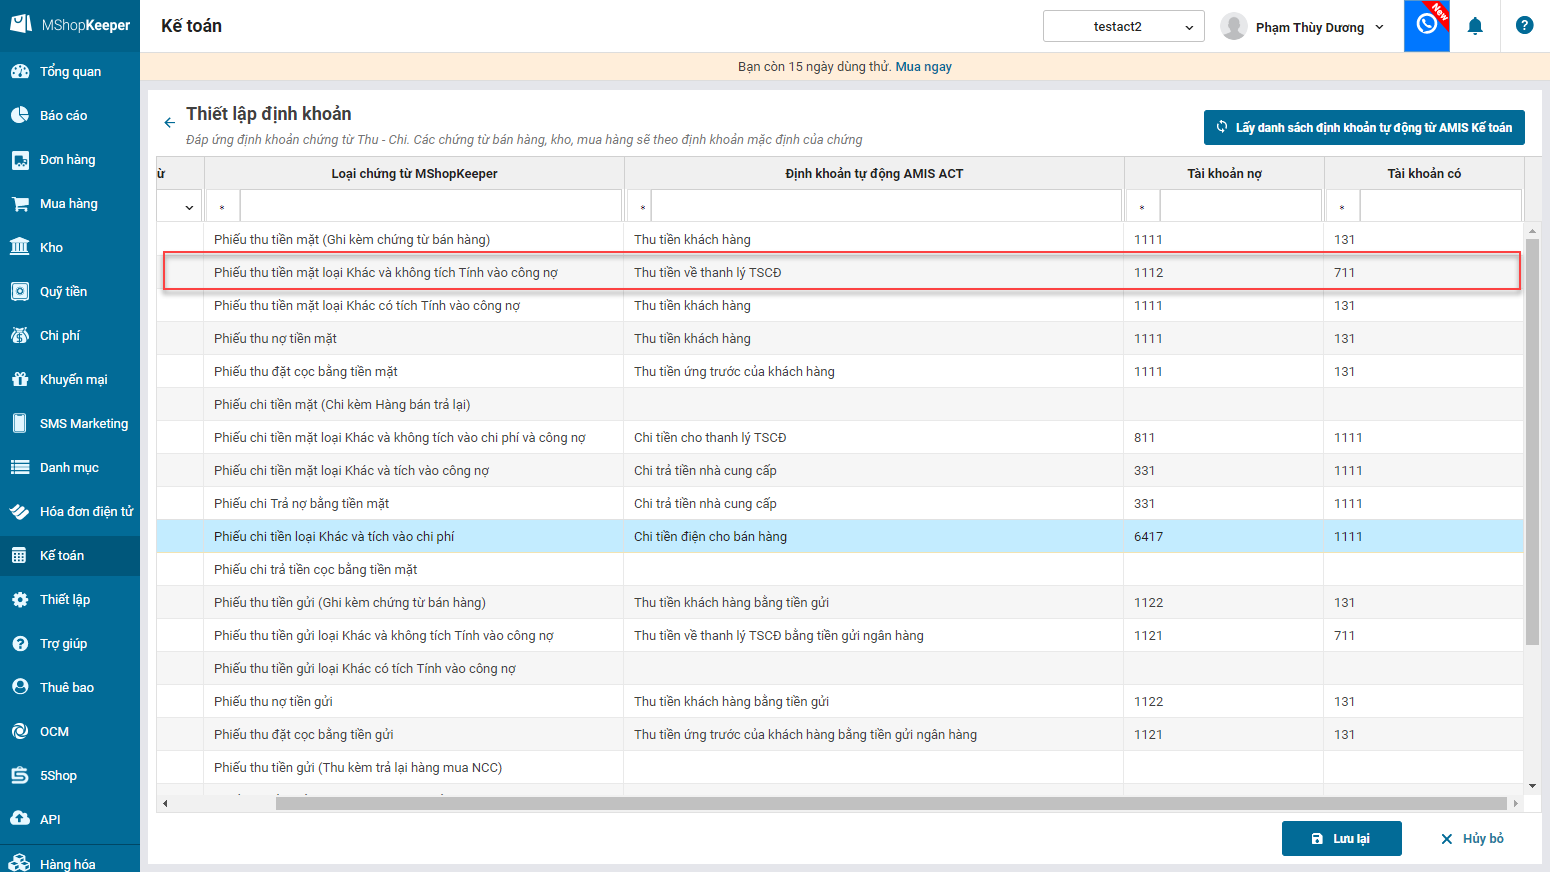Click the horizontal scrollbar below the table
This screenshot has width=1550, height=872.
tap(890, 803)
